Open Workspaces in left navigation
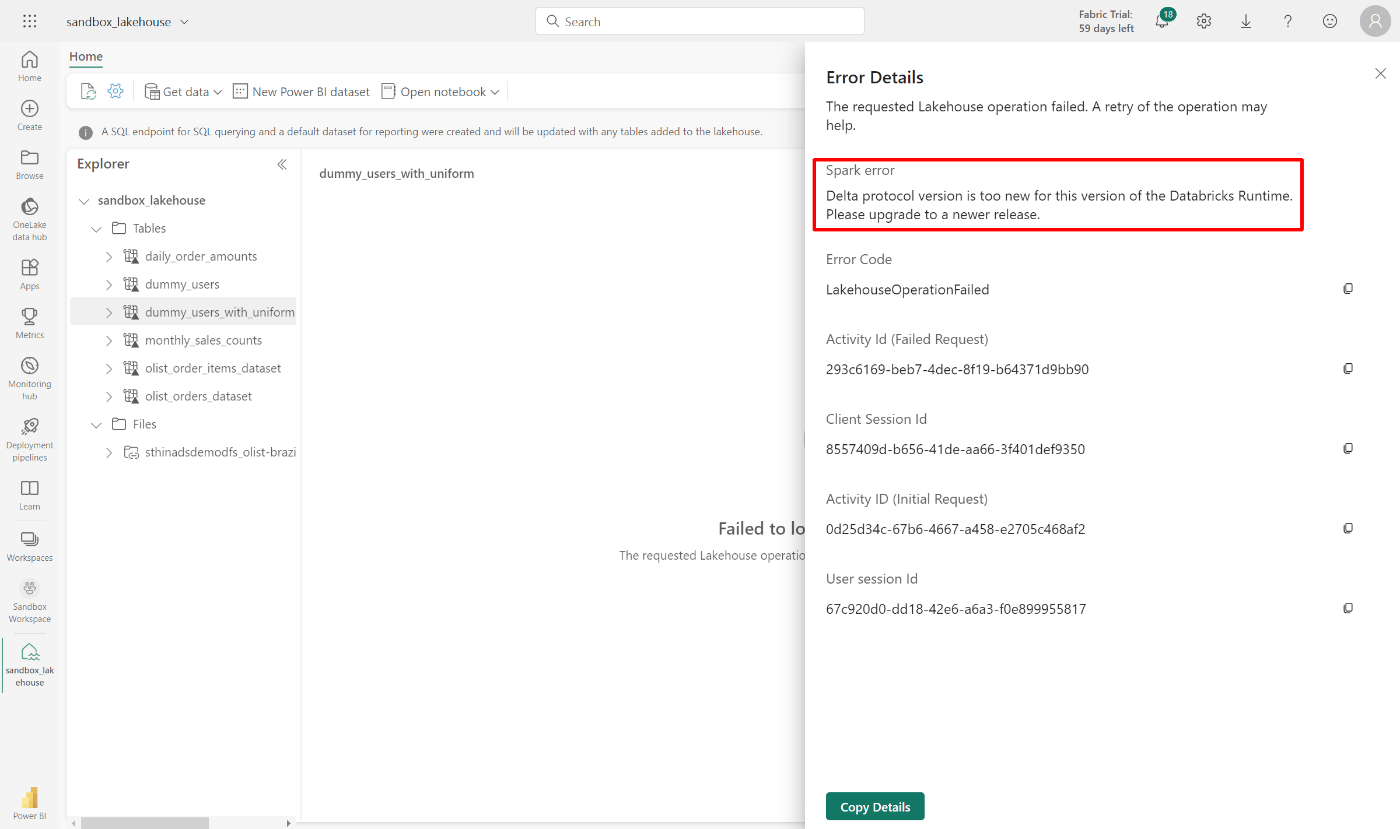The width and height of the screenshot is (1400, 829). [30, 545]
